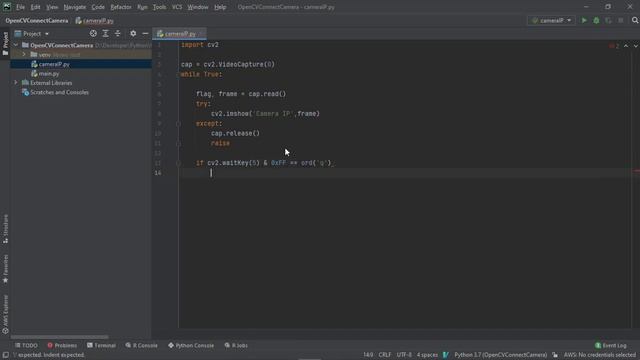Run the cameraIP configuration
The height and width of the screenshot is (360, 640).
584,20
